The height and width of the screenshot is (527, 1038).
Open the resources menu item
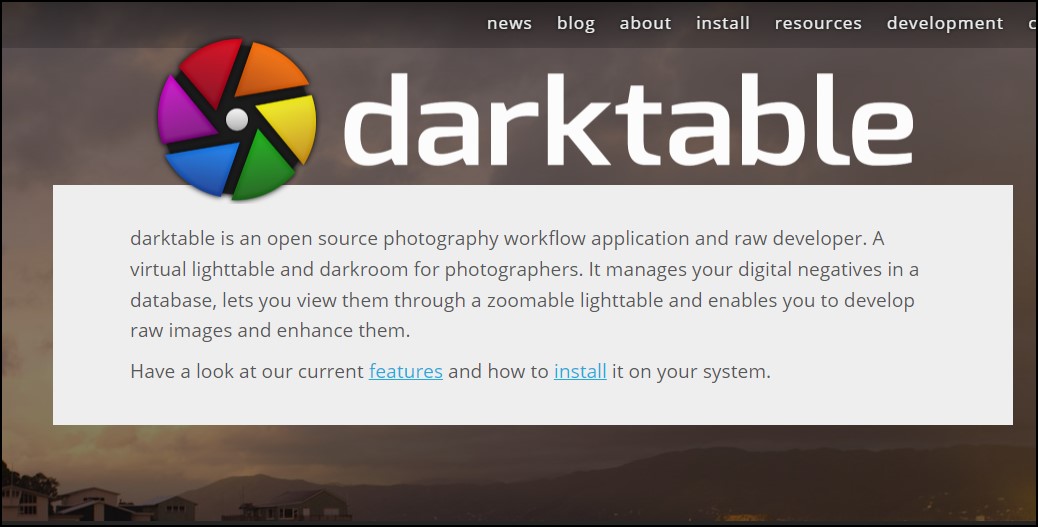tap(818, 23)
